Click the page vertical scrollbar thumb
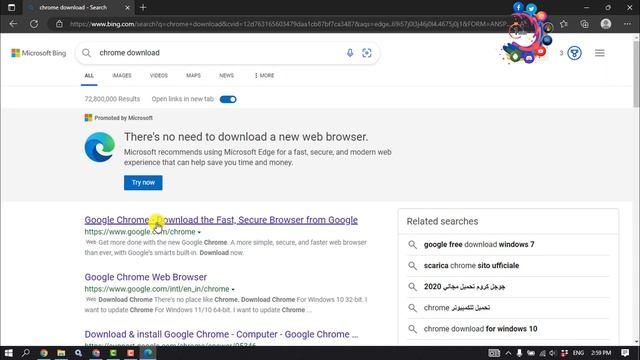Image resolution: width=640 pixels, height=360 pixels. click(636, 73)
